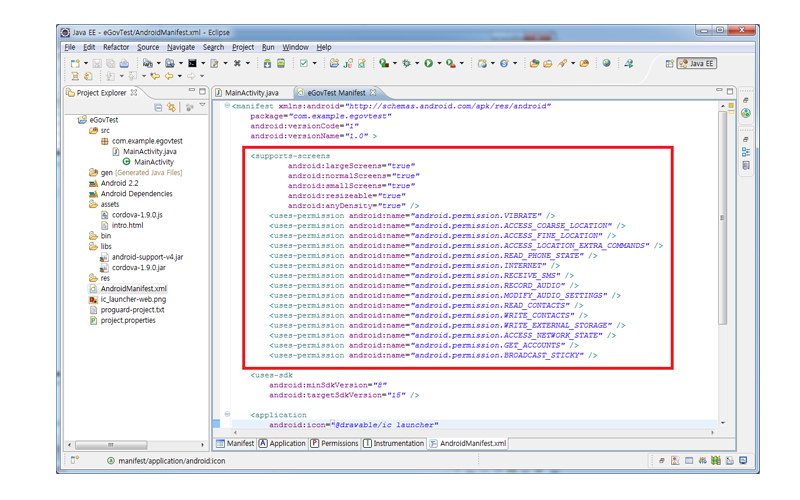Click the Project Explorer horizontal scrollbar
800x500 pixels.
[110, 444]
